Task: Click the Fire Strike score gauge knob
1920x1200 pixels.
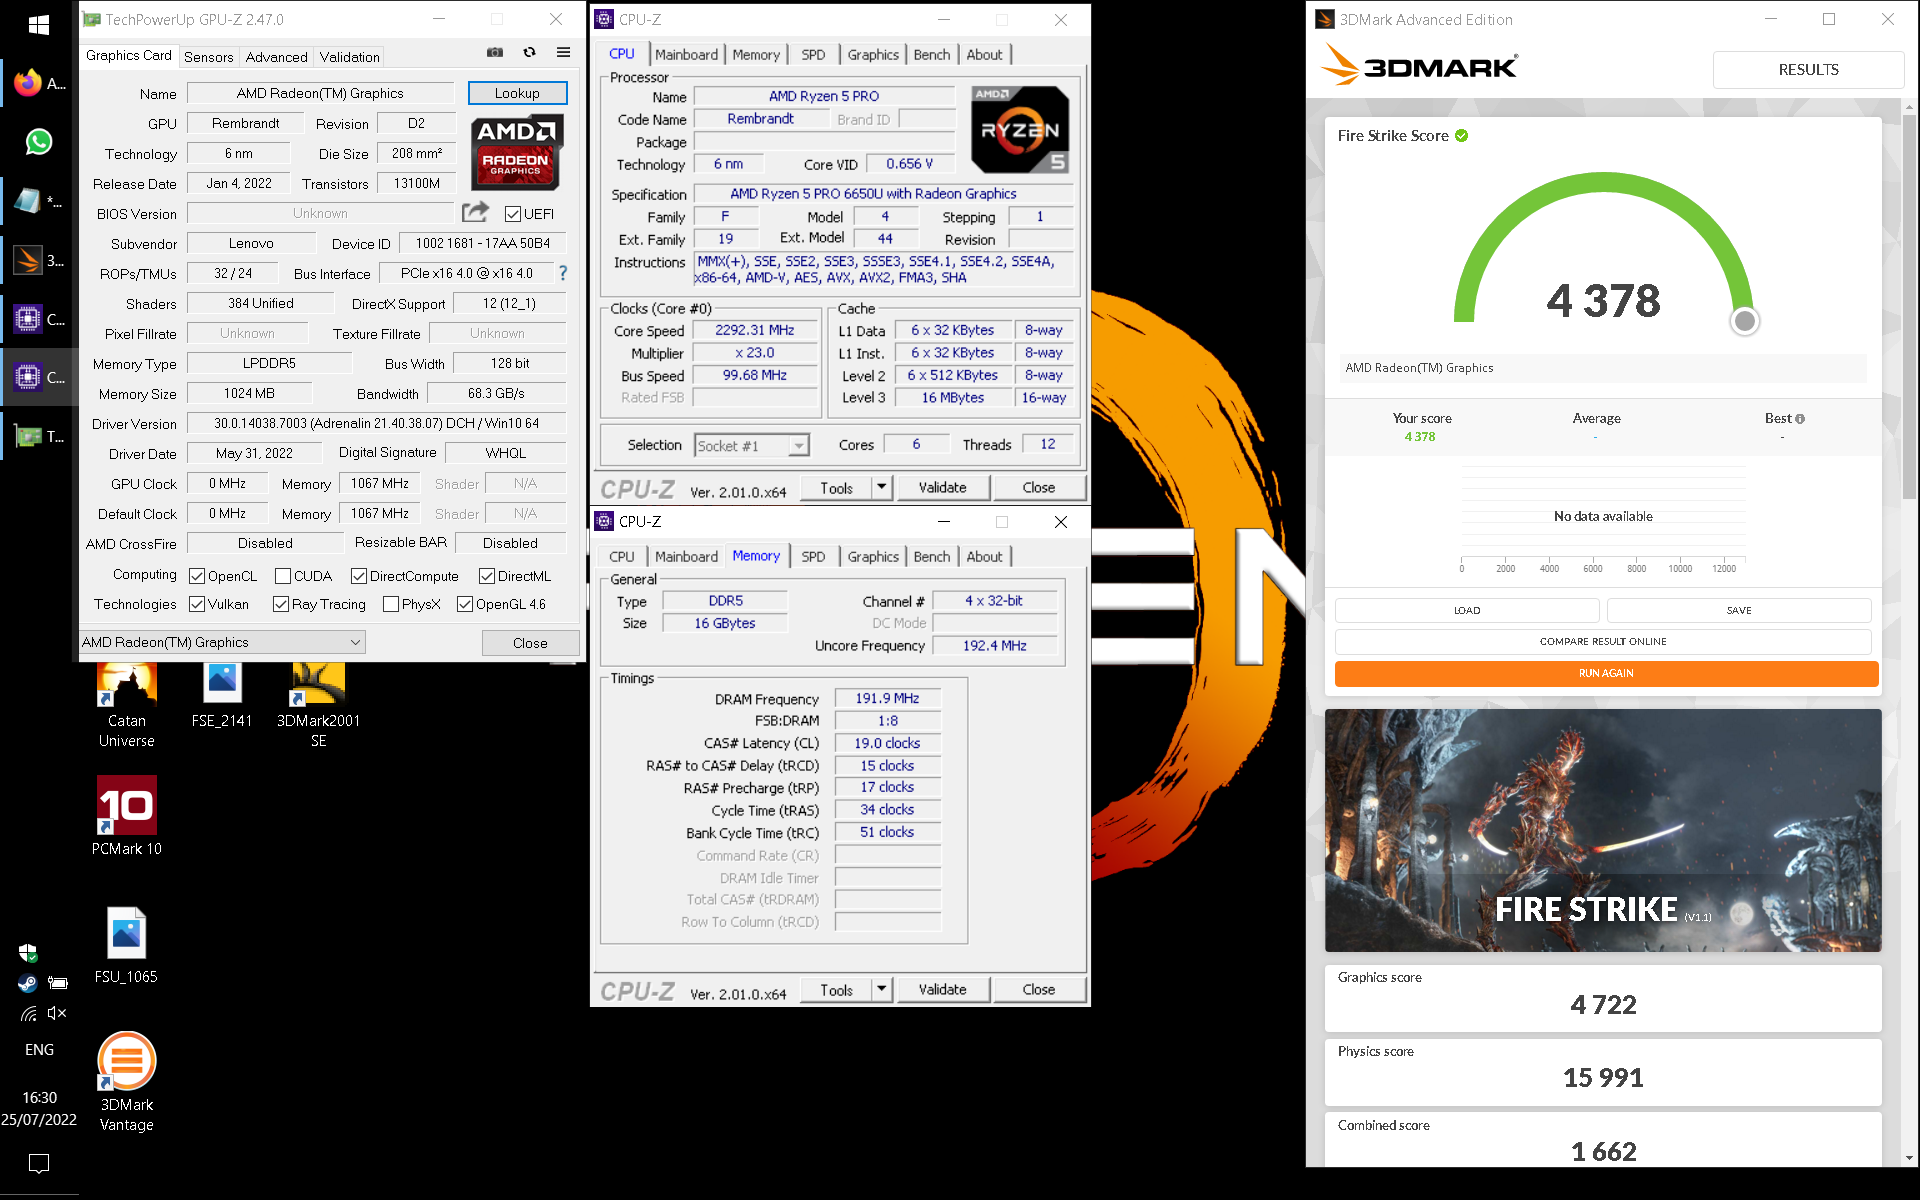Action: (x=1745, y=321)
